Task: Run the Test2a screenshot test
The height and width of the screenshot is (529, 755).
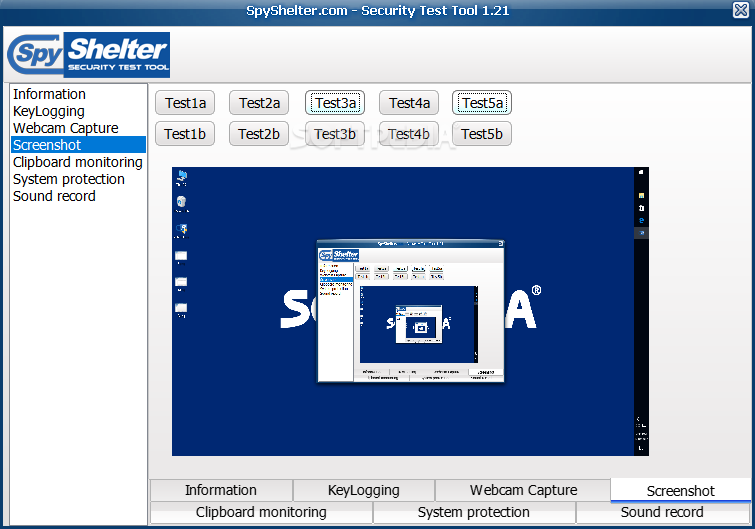Action: pos(259,103)
